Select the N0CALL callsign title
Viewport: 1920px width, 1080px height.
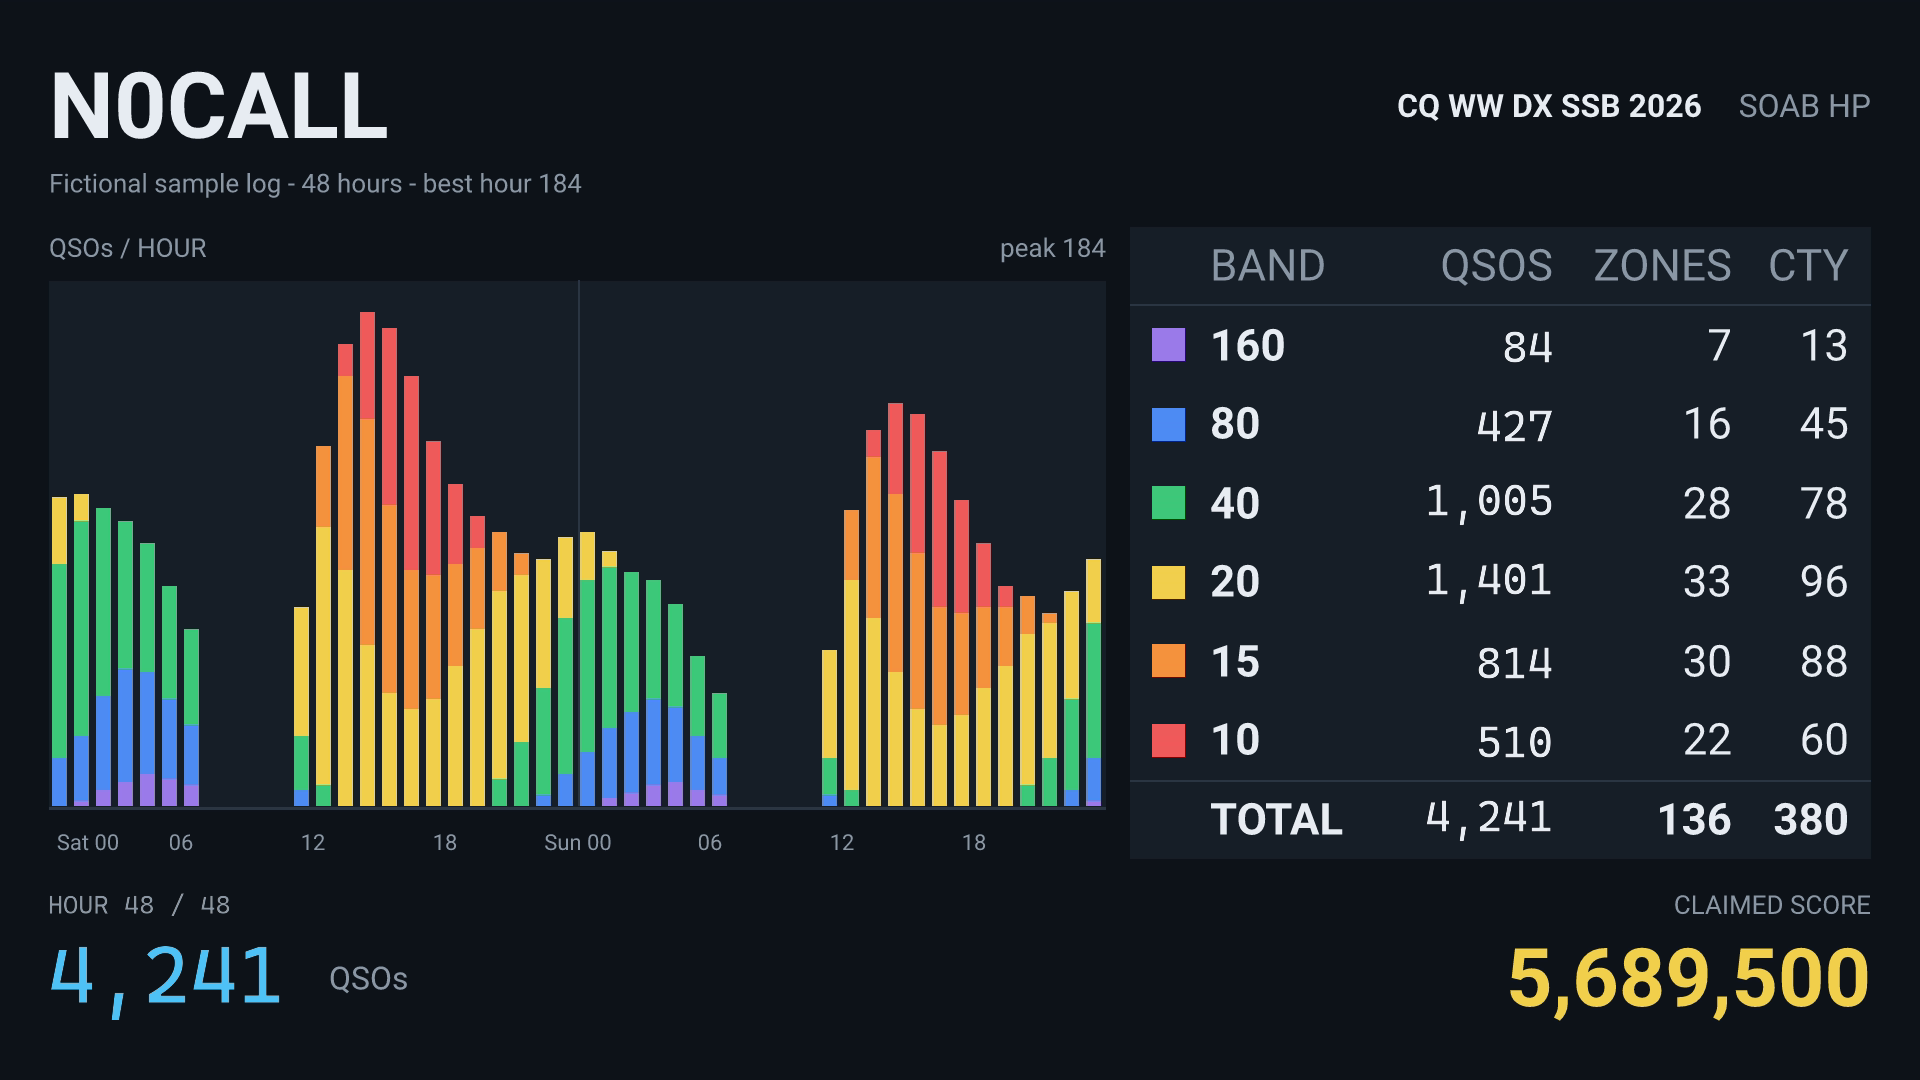(x=219, y=106)
